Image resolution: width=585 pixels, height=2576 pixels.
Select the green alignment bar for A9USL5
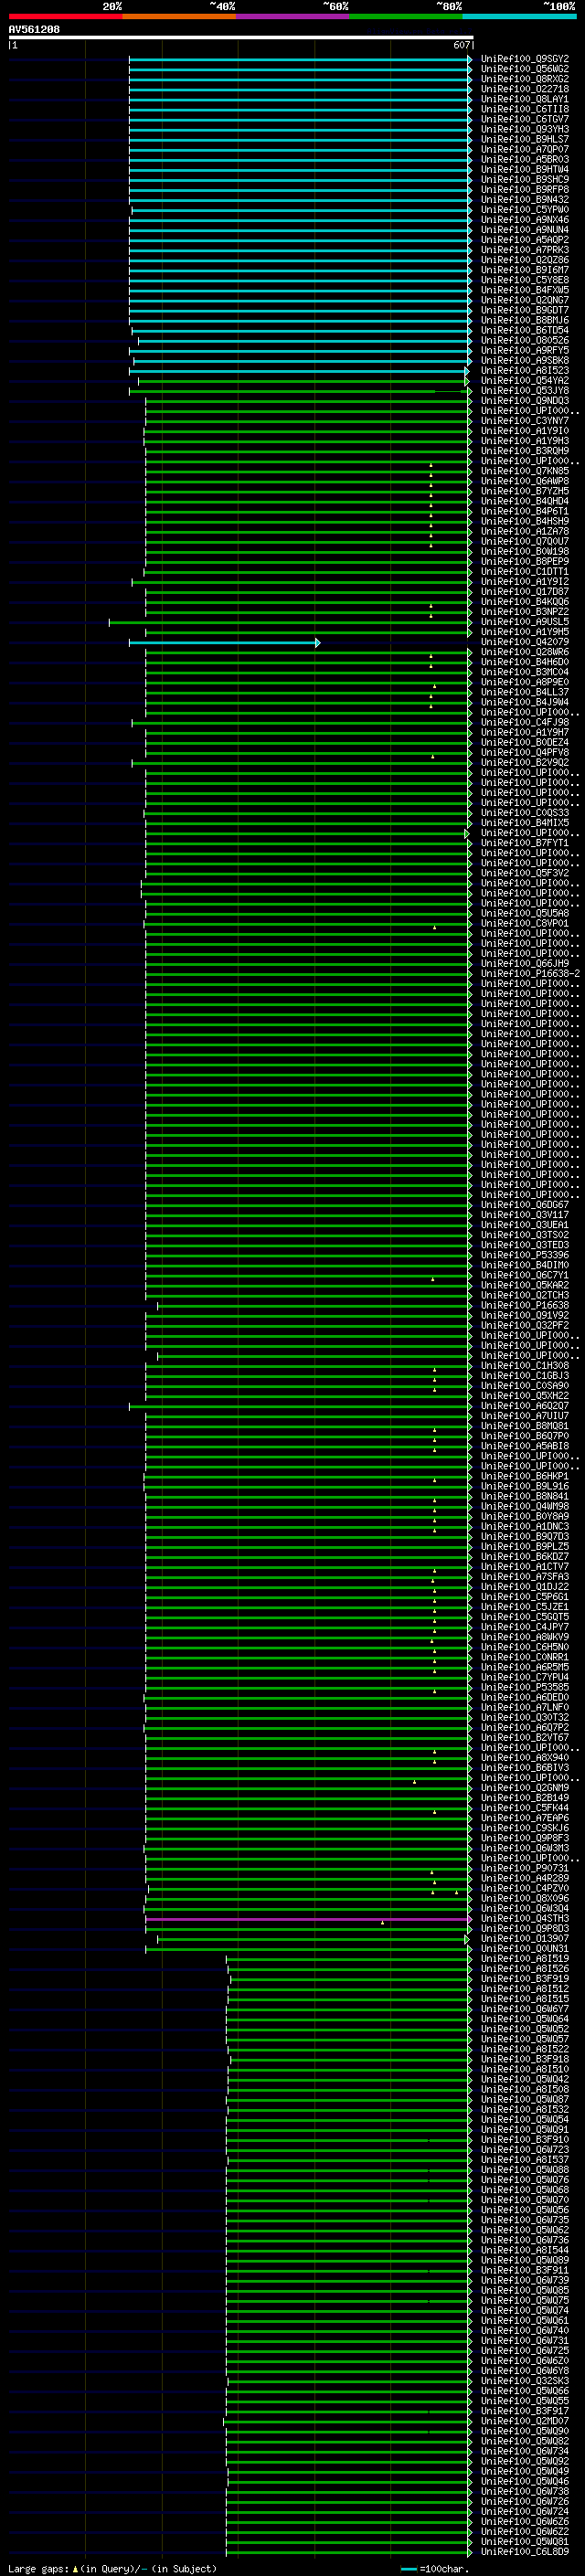[x=290, y=622]
